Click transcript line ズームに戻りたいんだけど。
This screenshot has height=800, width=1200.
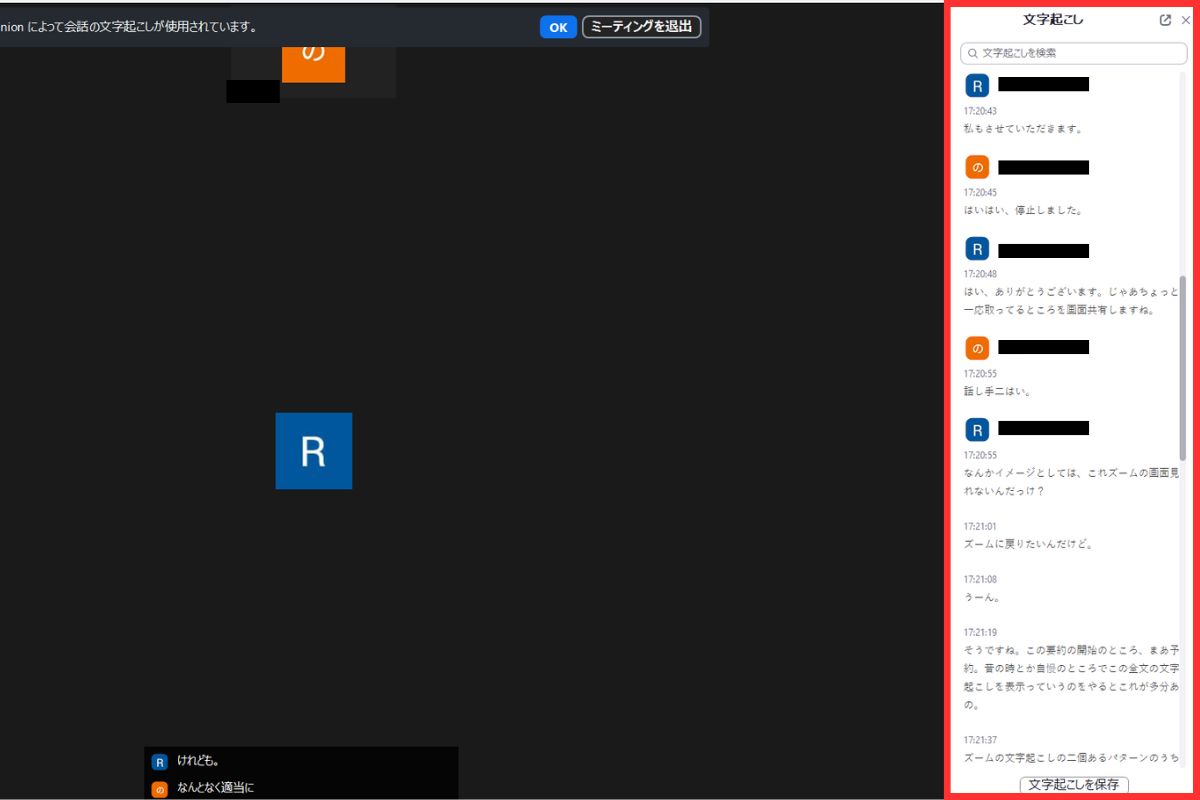[x=1015, y=545]
